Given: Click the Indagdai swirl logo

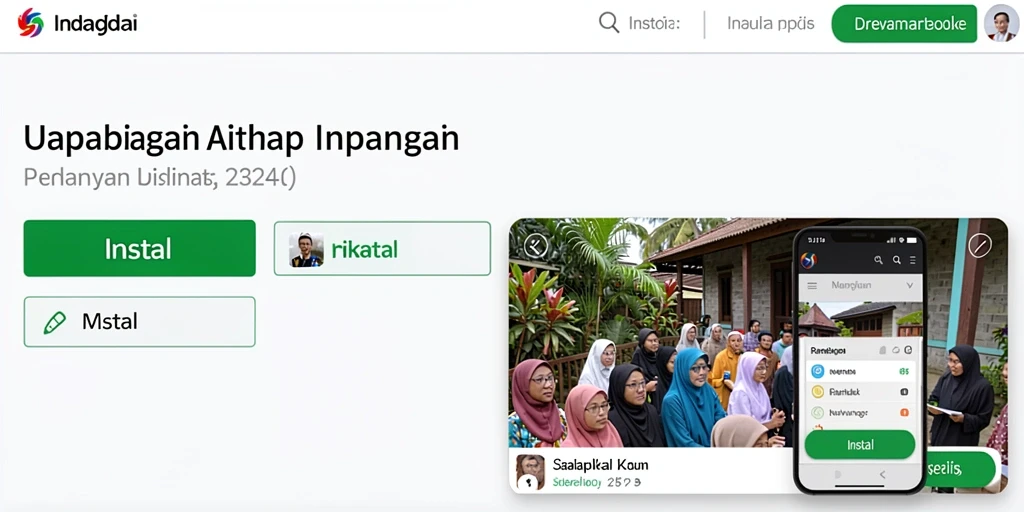Looking at the screenshot, I should 30,24.
